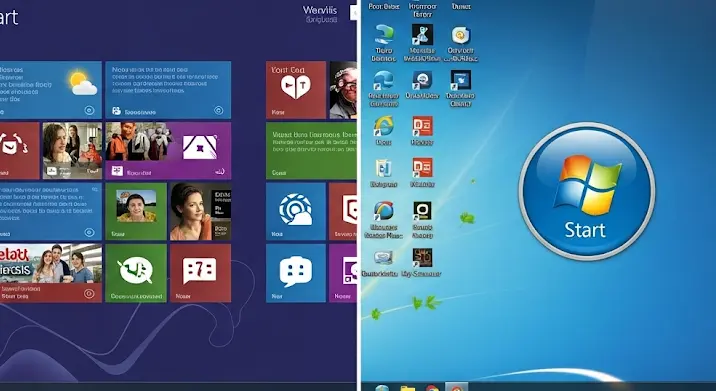Click the large round Start button
716x391 pixels.
pyautogui.click(x=587, y=191)
